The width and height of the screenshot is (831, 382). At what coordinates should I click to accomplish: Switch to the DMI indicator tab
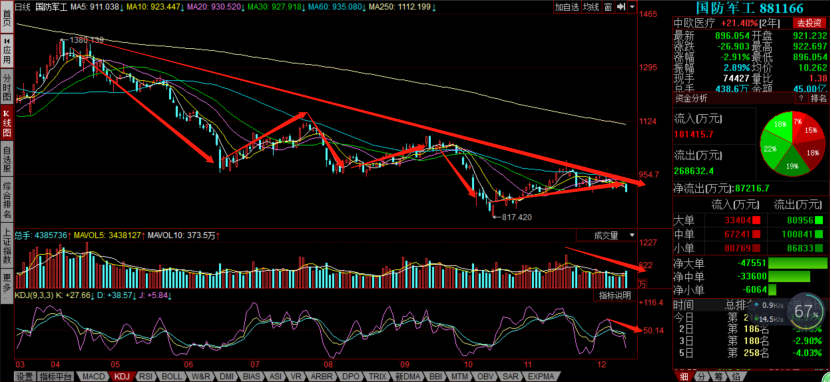[226, 377]
